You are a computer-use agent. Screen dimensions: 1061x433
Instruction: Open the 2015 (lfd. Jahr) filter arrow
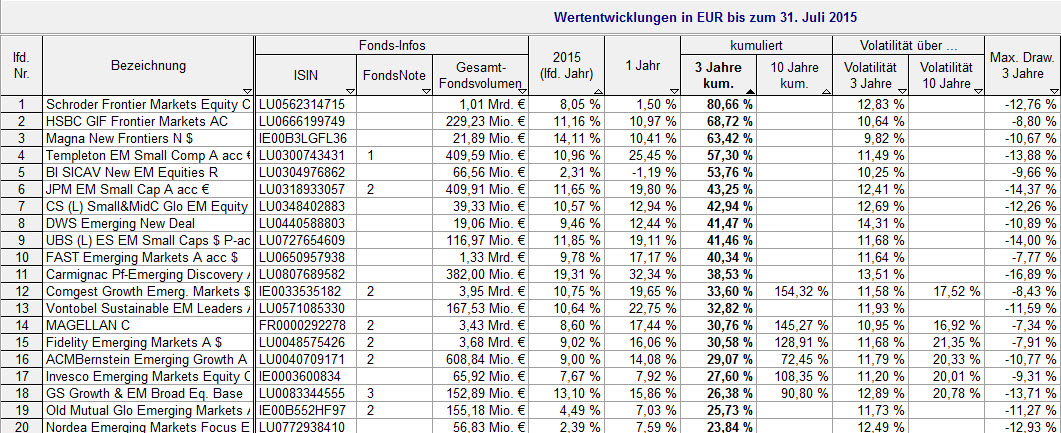point(598,91)
